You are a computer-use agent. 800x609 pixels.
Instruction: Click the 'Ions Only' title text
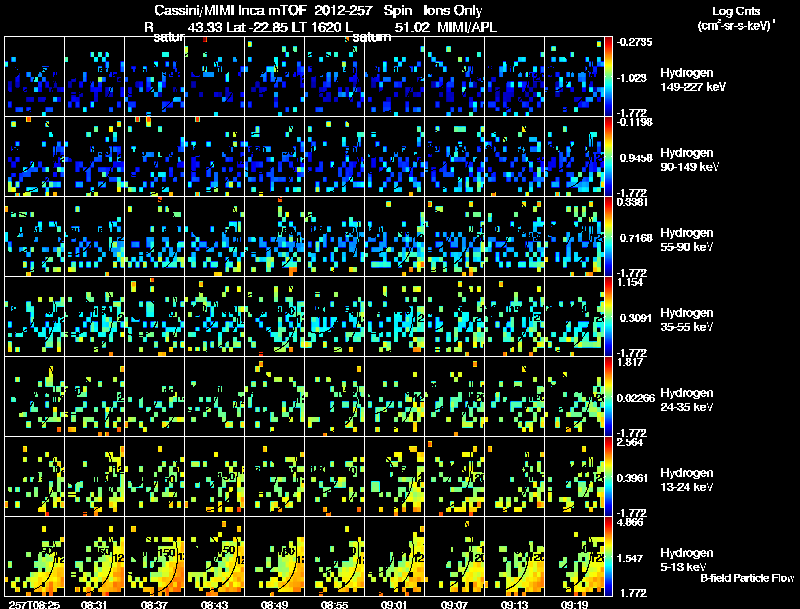click(x=453, y=10)
